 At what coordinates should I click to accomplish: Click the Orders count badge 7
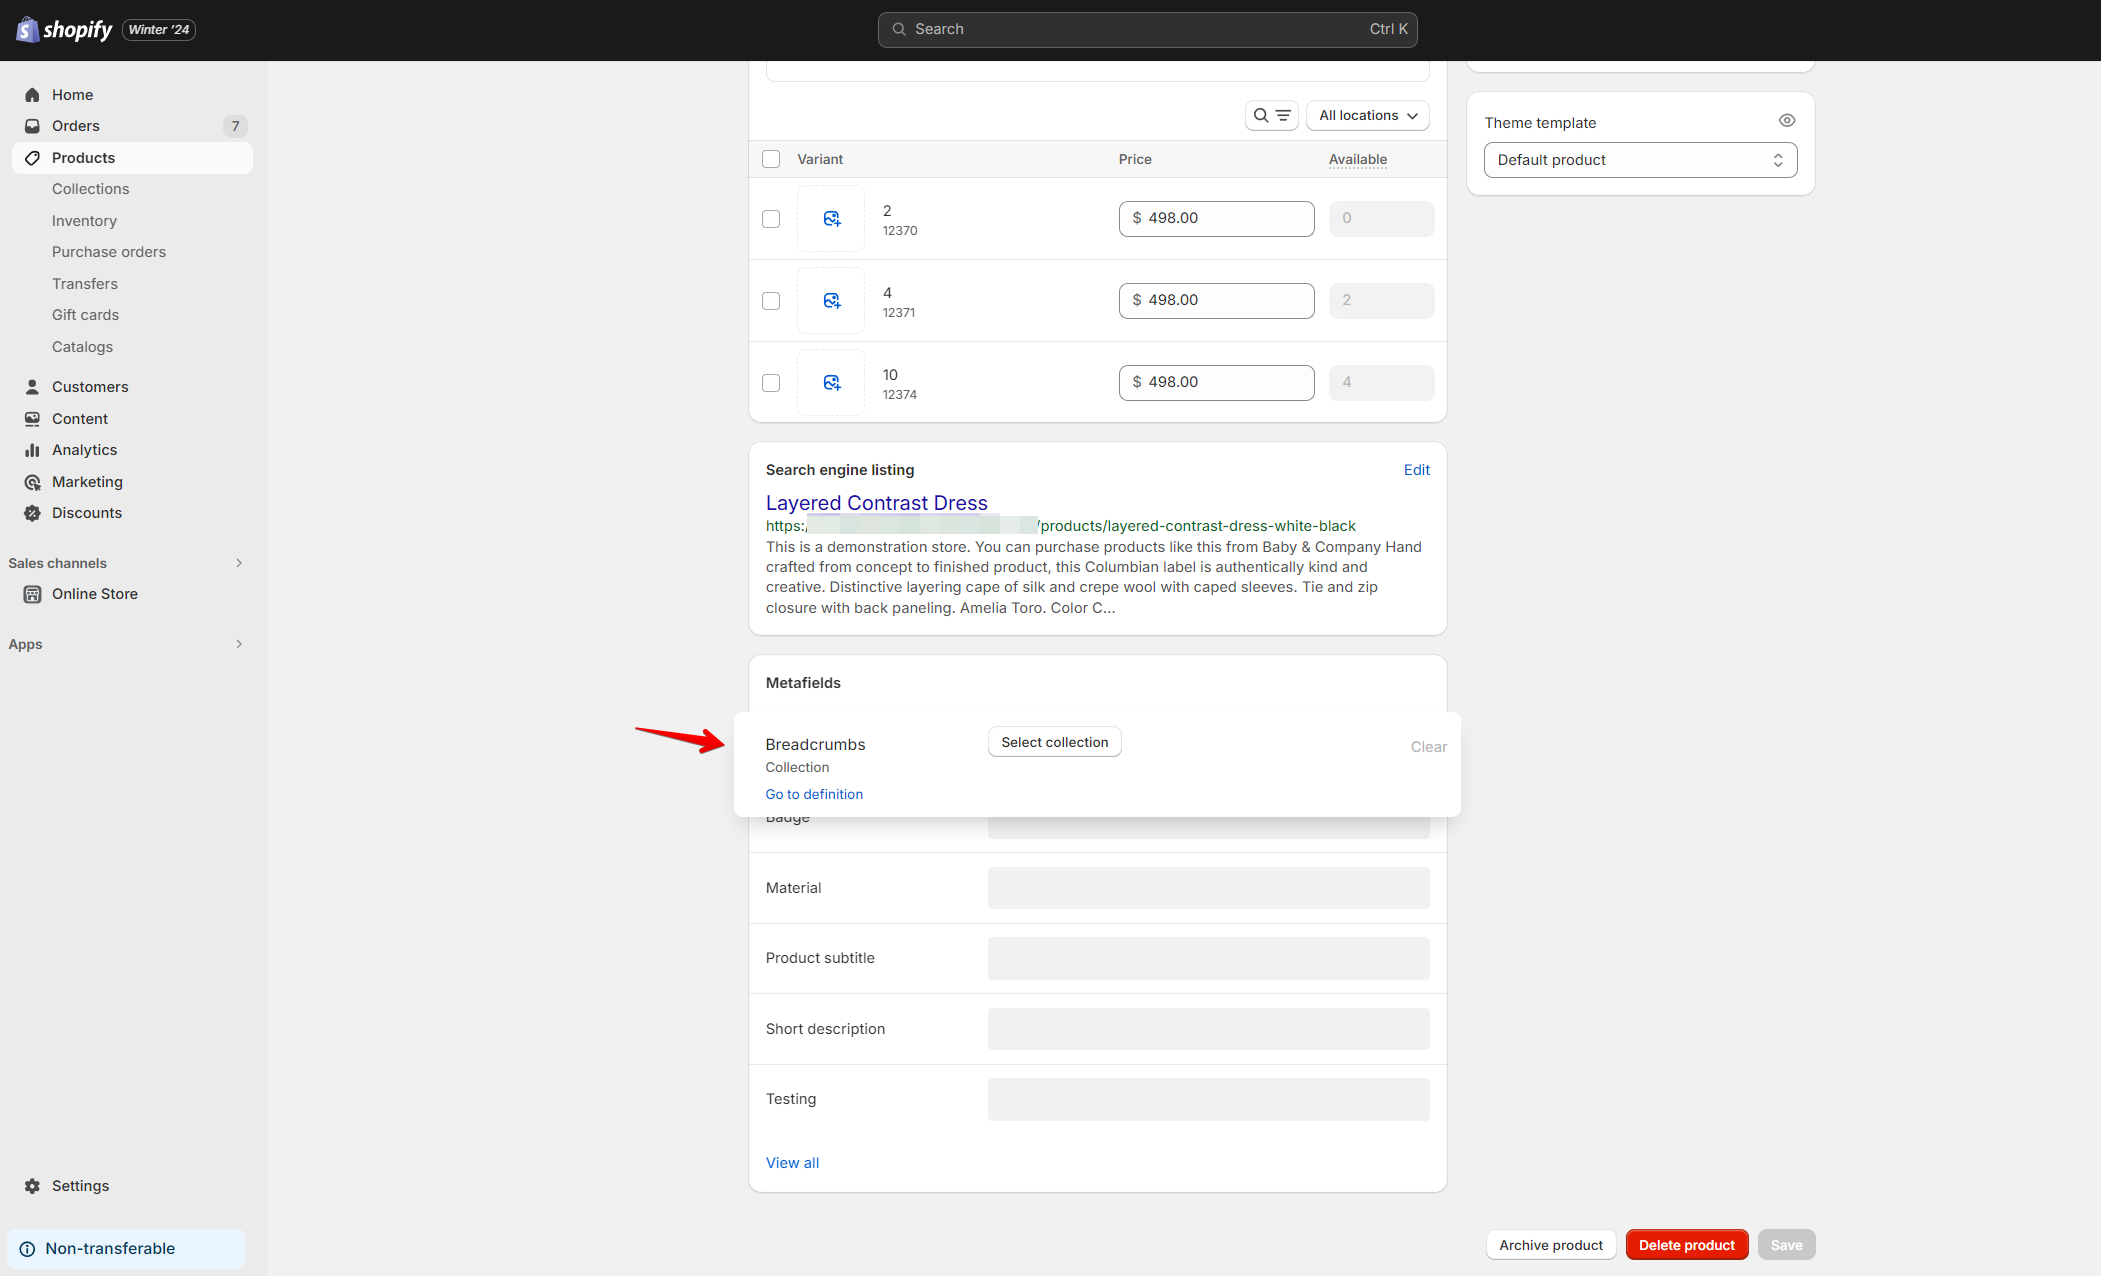(235, 126)
